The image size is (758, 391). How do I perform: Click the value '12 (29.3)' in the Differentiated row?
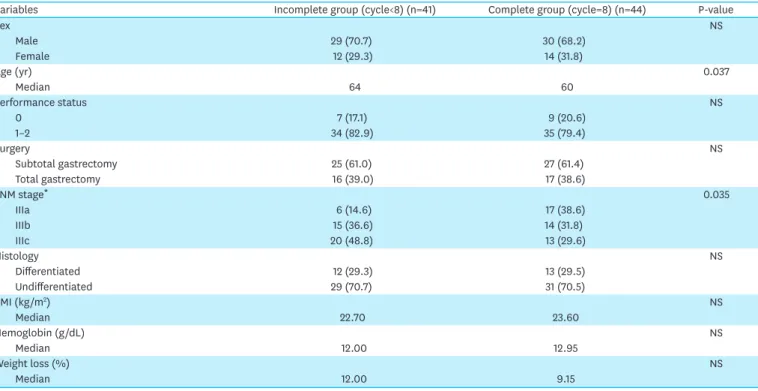[x=352, y=272]
